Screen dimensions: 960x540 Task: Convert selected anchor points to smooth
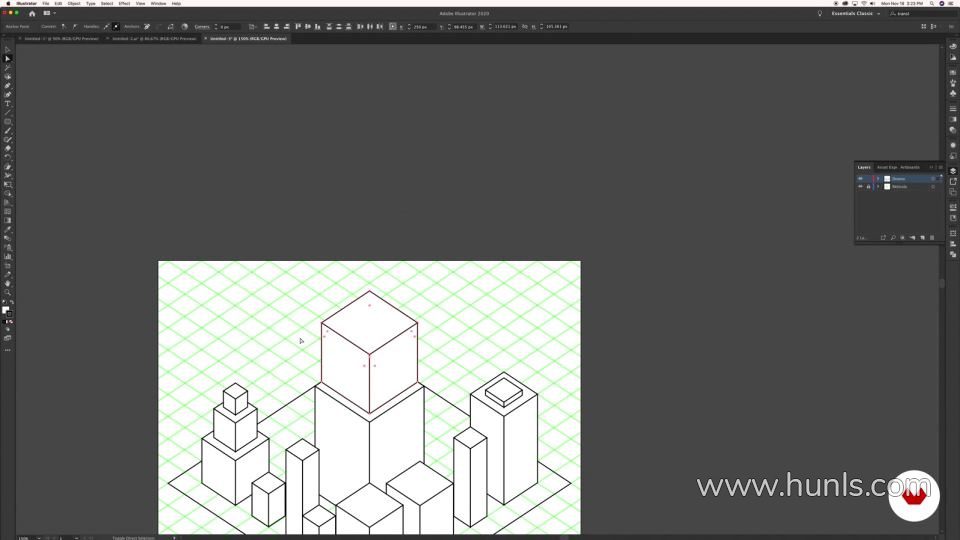click(75, 27)
